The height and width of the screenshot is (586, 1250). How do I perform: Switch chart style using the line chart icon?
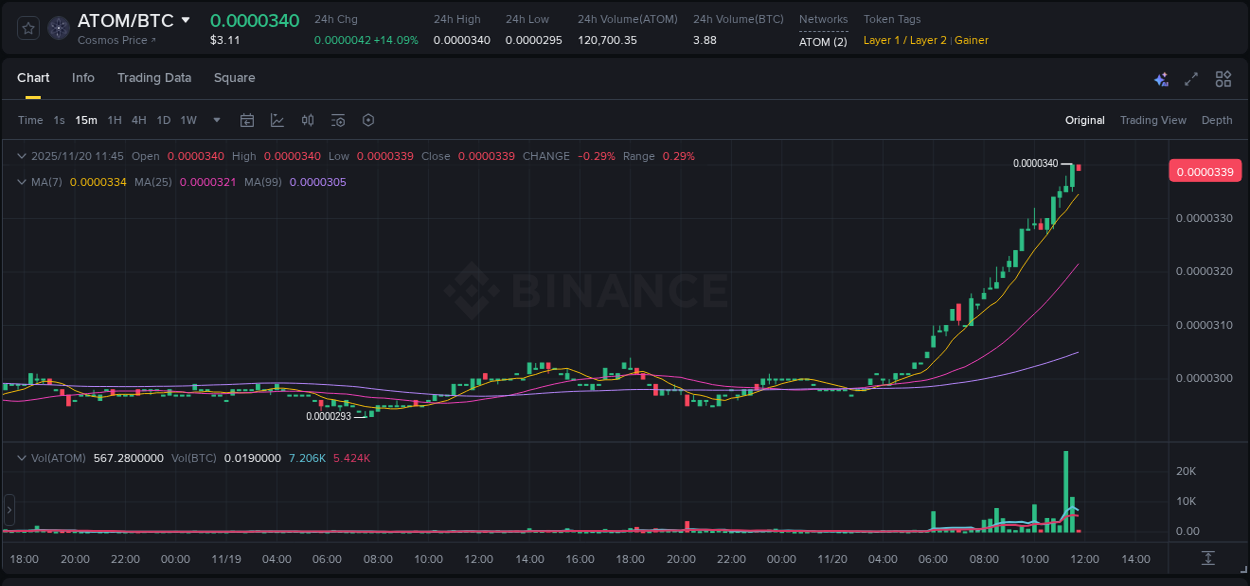tap(277, 120)
